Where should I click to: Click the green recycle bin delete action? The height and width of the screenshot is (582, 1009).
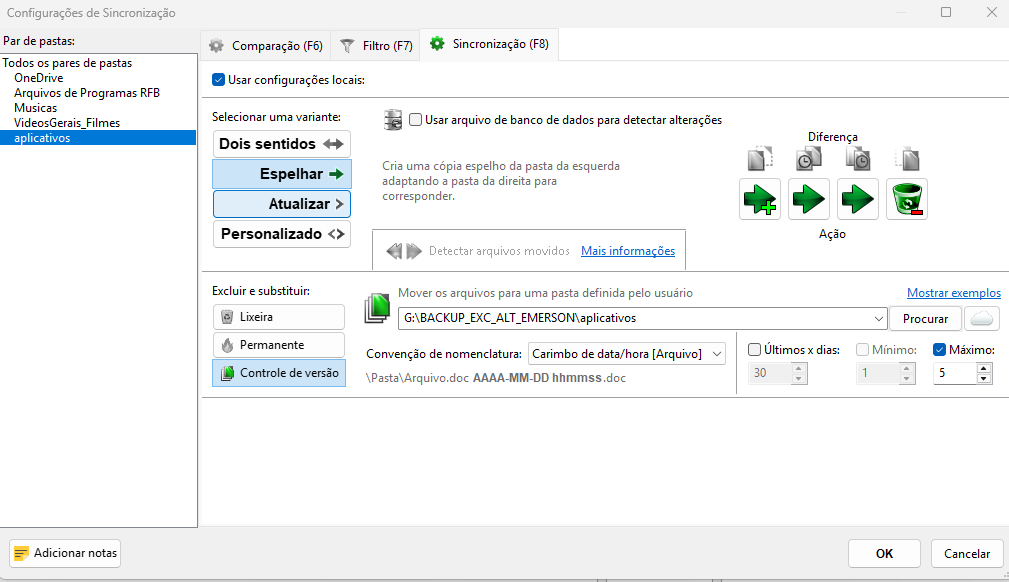click(907, 199)
